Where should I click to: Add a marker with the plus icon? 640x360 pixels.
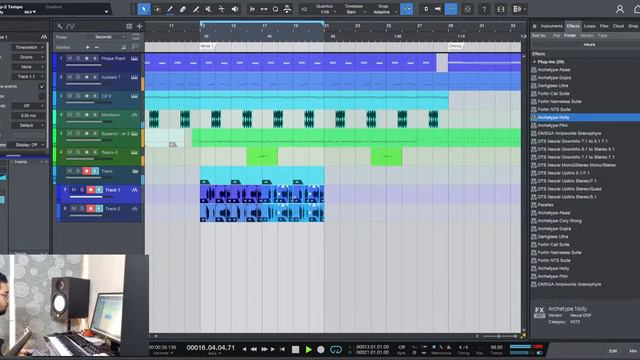[x=87, y=47]
